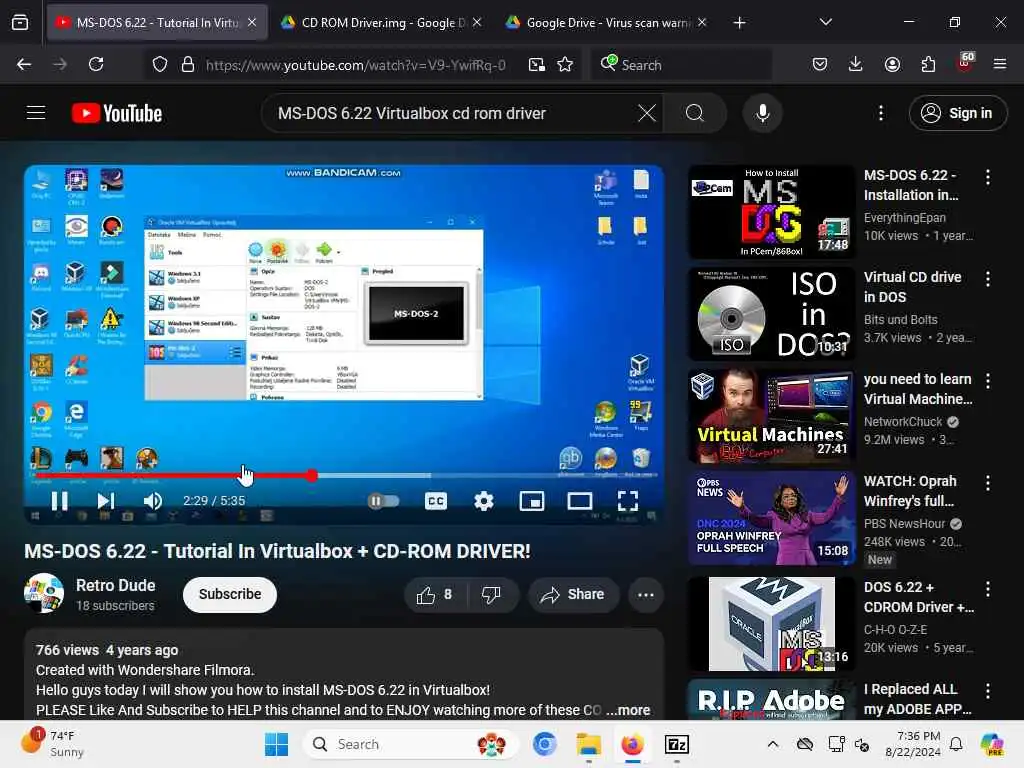The image size is (1024, 768).
Task: Search with your voice microphone
Action: [762, 113]
